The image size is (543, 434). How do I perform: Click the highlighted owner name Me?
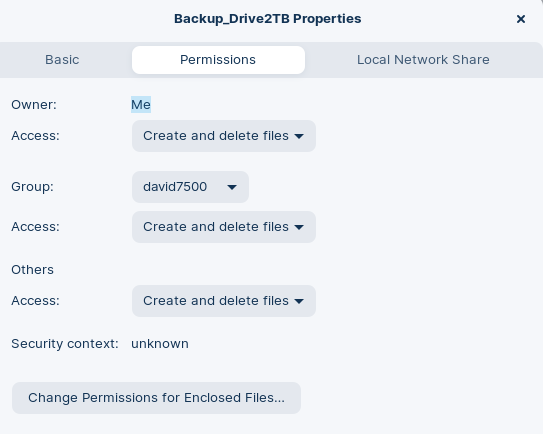pyautogui.click(x=141, y=105)
